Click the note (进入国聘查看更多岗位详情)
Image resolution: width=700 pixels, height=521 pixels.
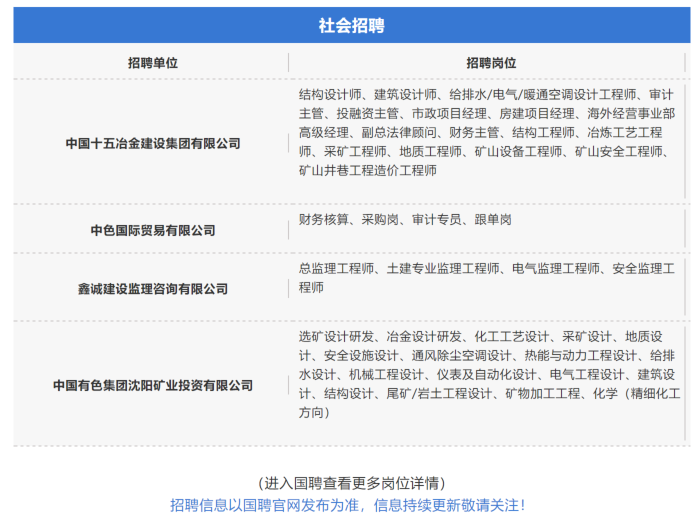(352, 483)
